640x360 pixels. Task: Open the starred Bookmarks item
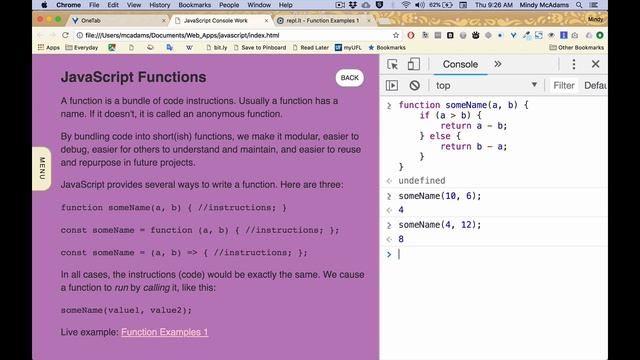click(387, 47)
